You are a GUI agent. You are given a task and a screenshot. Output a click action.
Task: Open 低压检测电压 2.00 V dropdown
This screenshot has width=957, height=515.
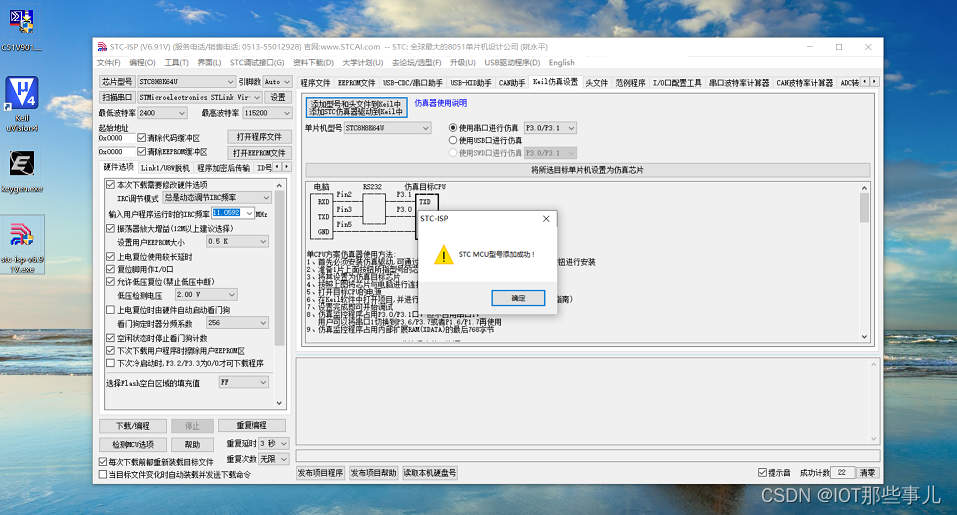click(206, 295)
